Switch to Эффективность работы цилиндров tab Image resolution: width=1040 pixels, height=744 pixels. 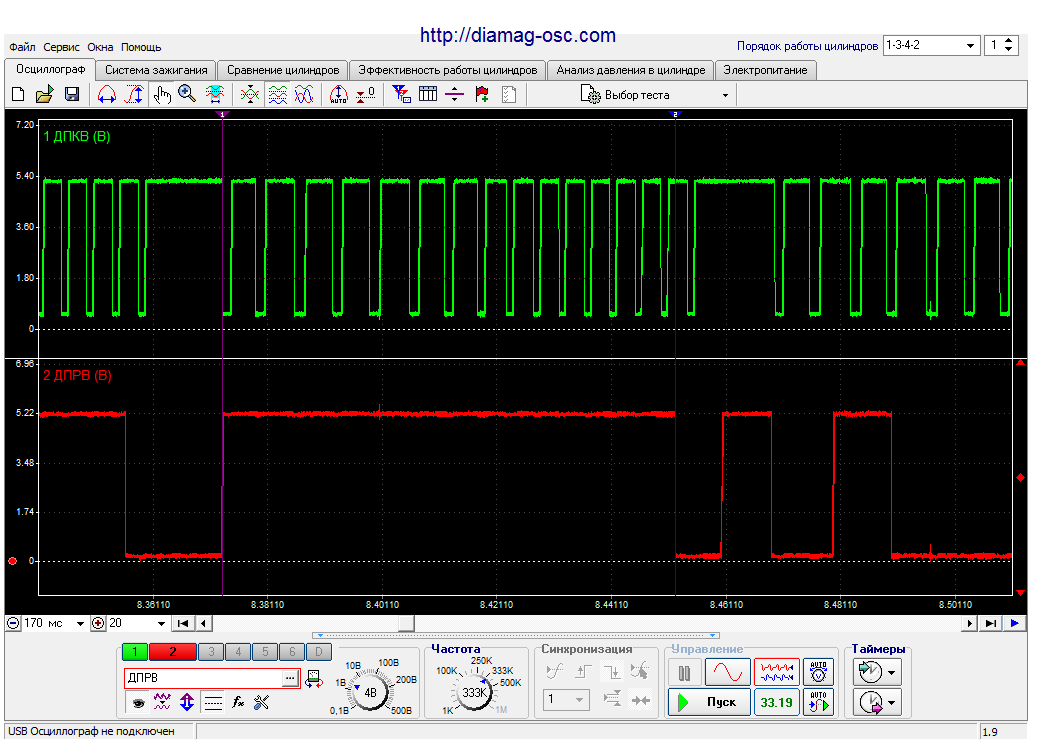(448, 70)
